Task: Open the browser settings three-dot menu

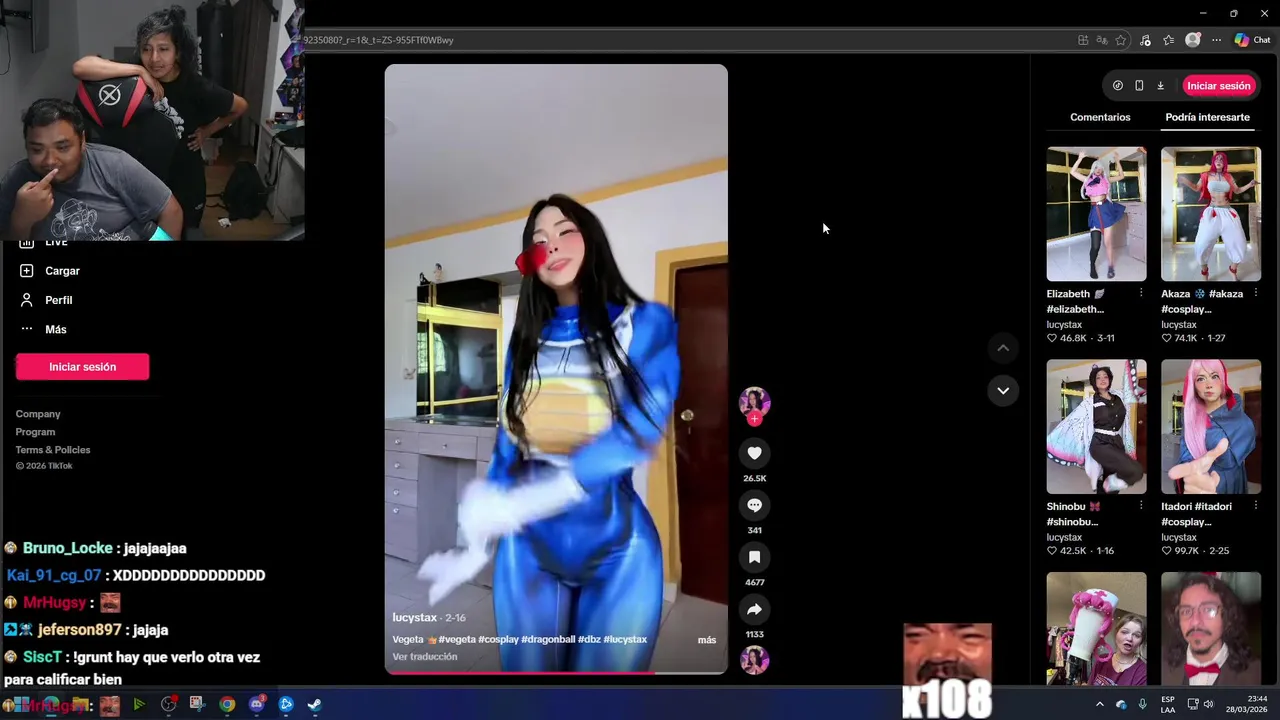Action: pyautogui.click(x=1216, y=40)
